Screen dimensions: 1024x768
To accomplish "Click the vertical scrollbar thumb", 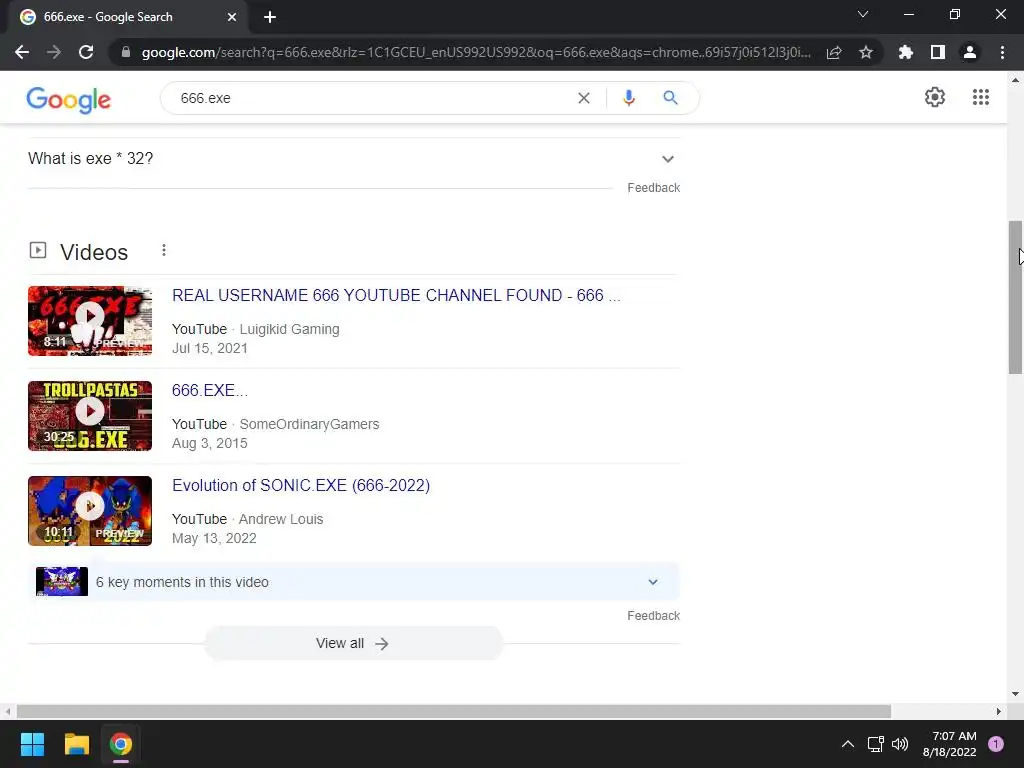I will [1015, 297].
